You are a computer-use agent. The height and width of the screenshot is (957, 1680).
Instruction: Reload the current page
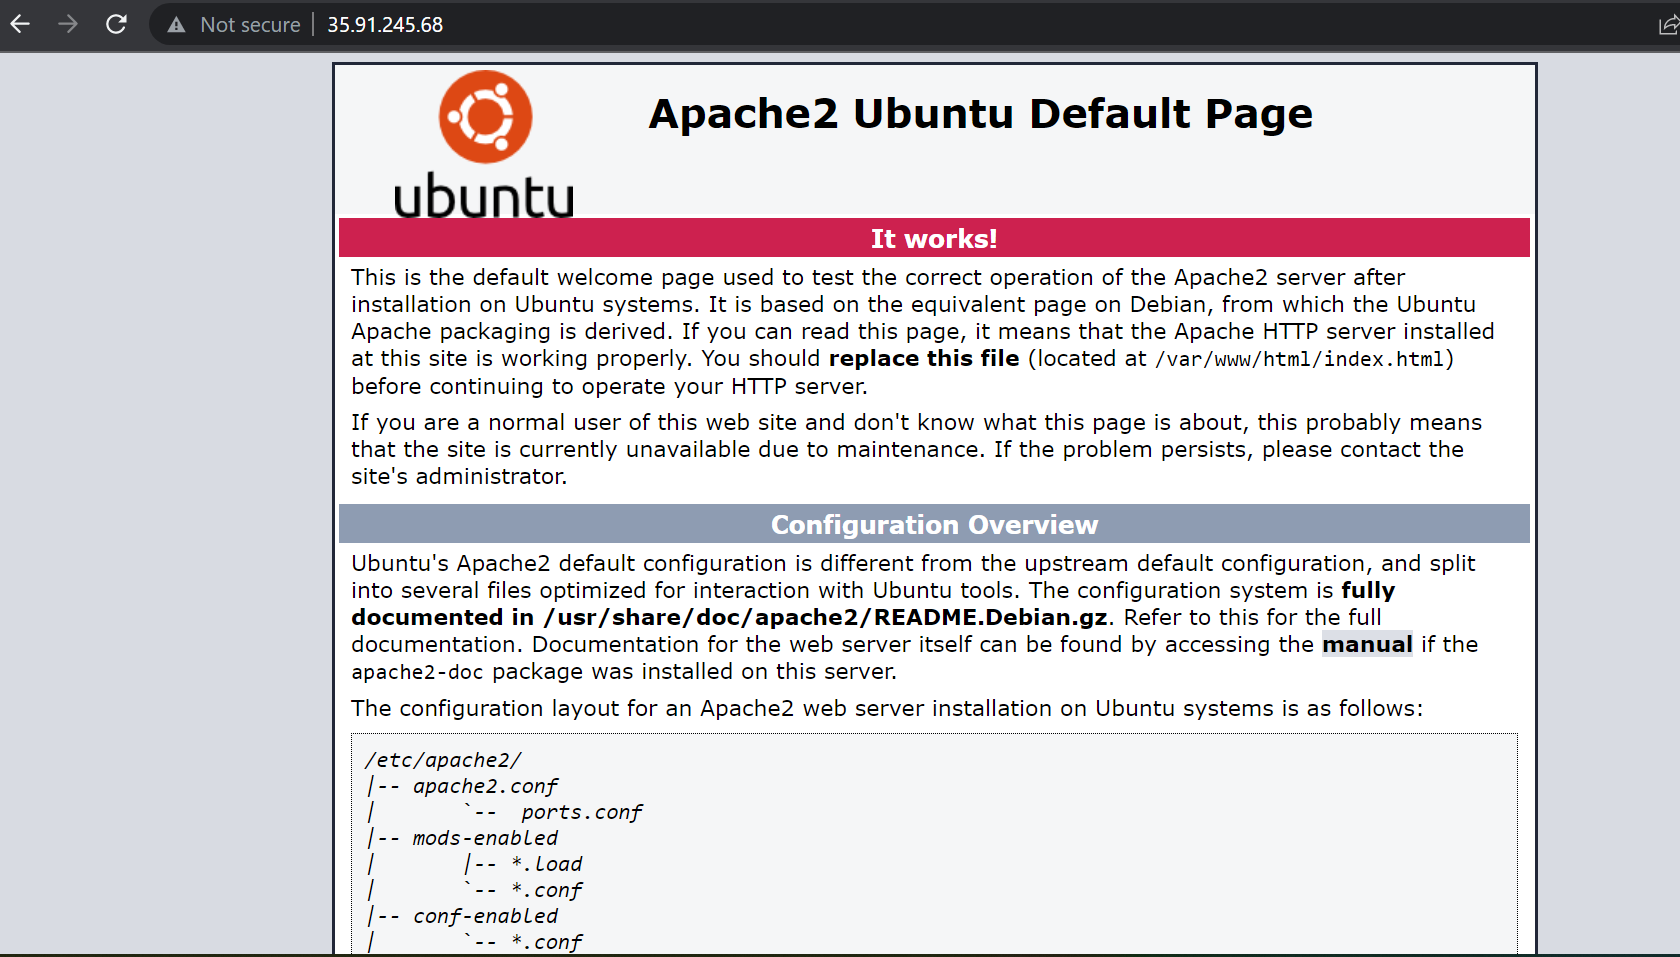[x=116, y=24]
